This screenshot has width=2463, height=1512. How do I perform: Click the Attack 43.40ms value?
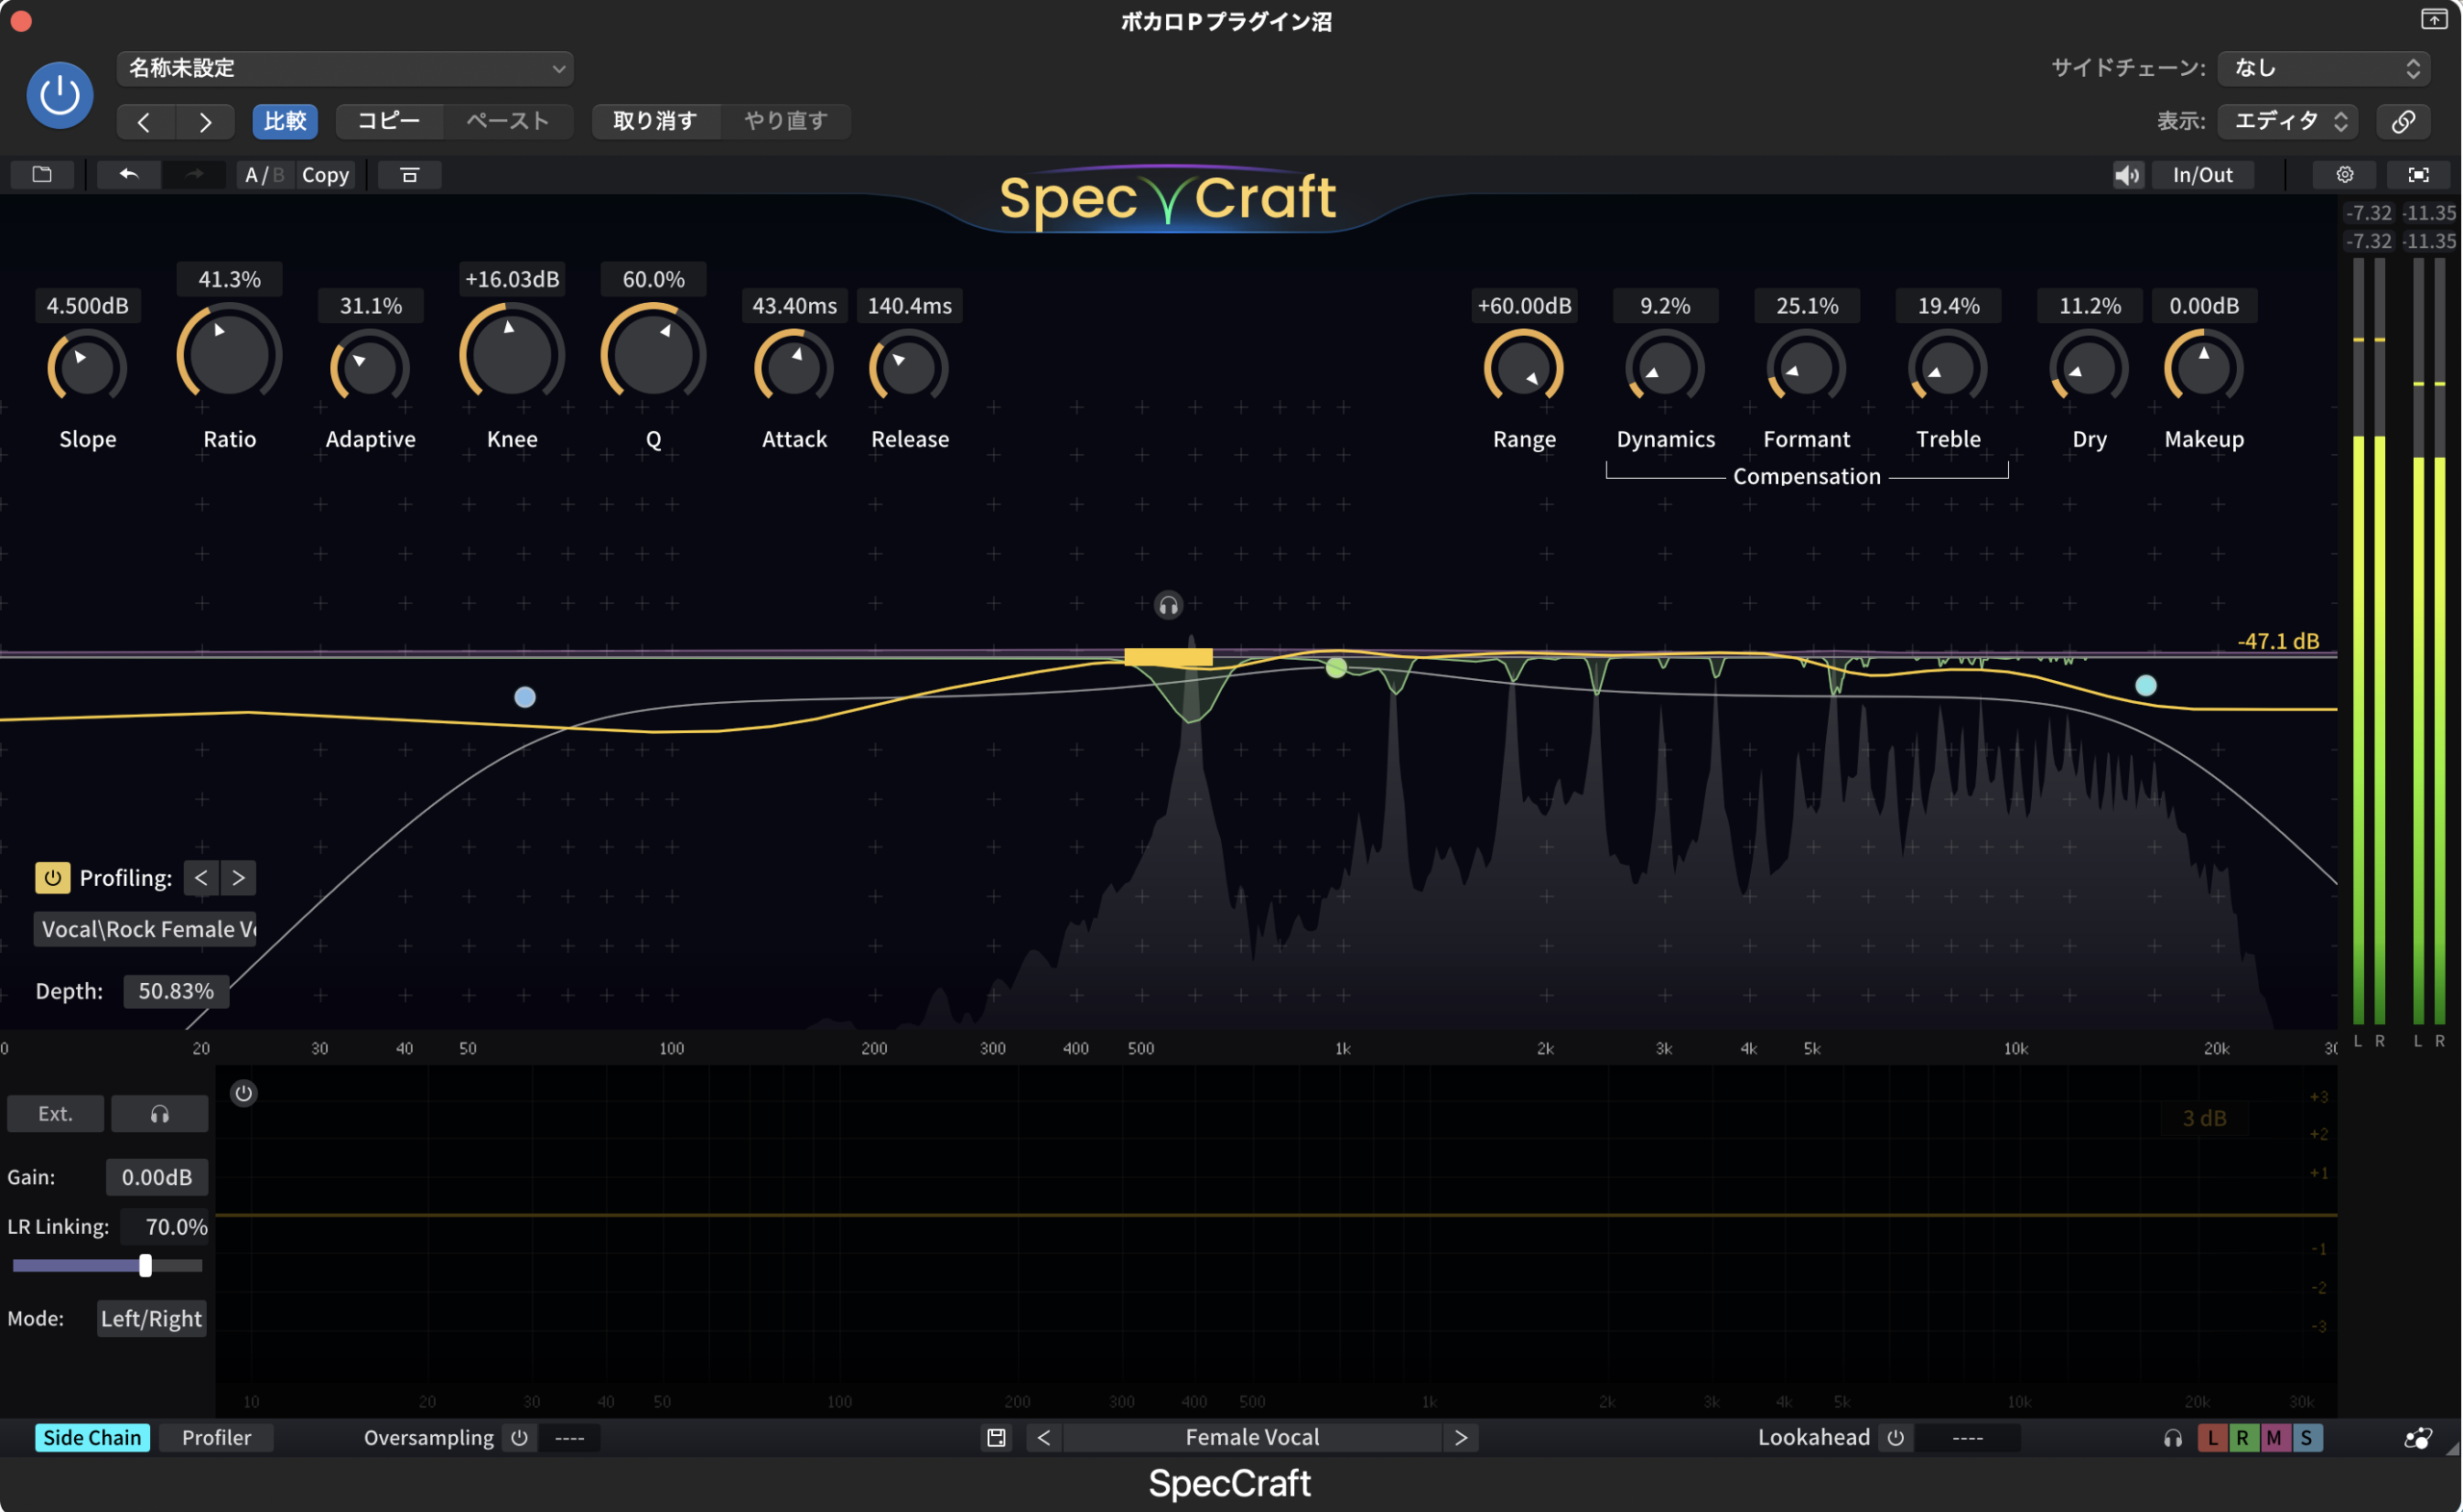(x=794, y=306)
